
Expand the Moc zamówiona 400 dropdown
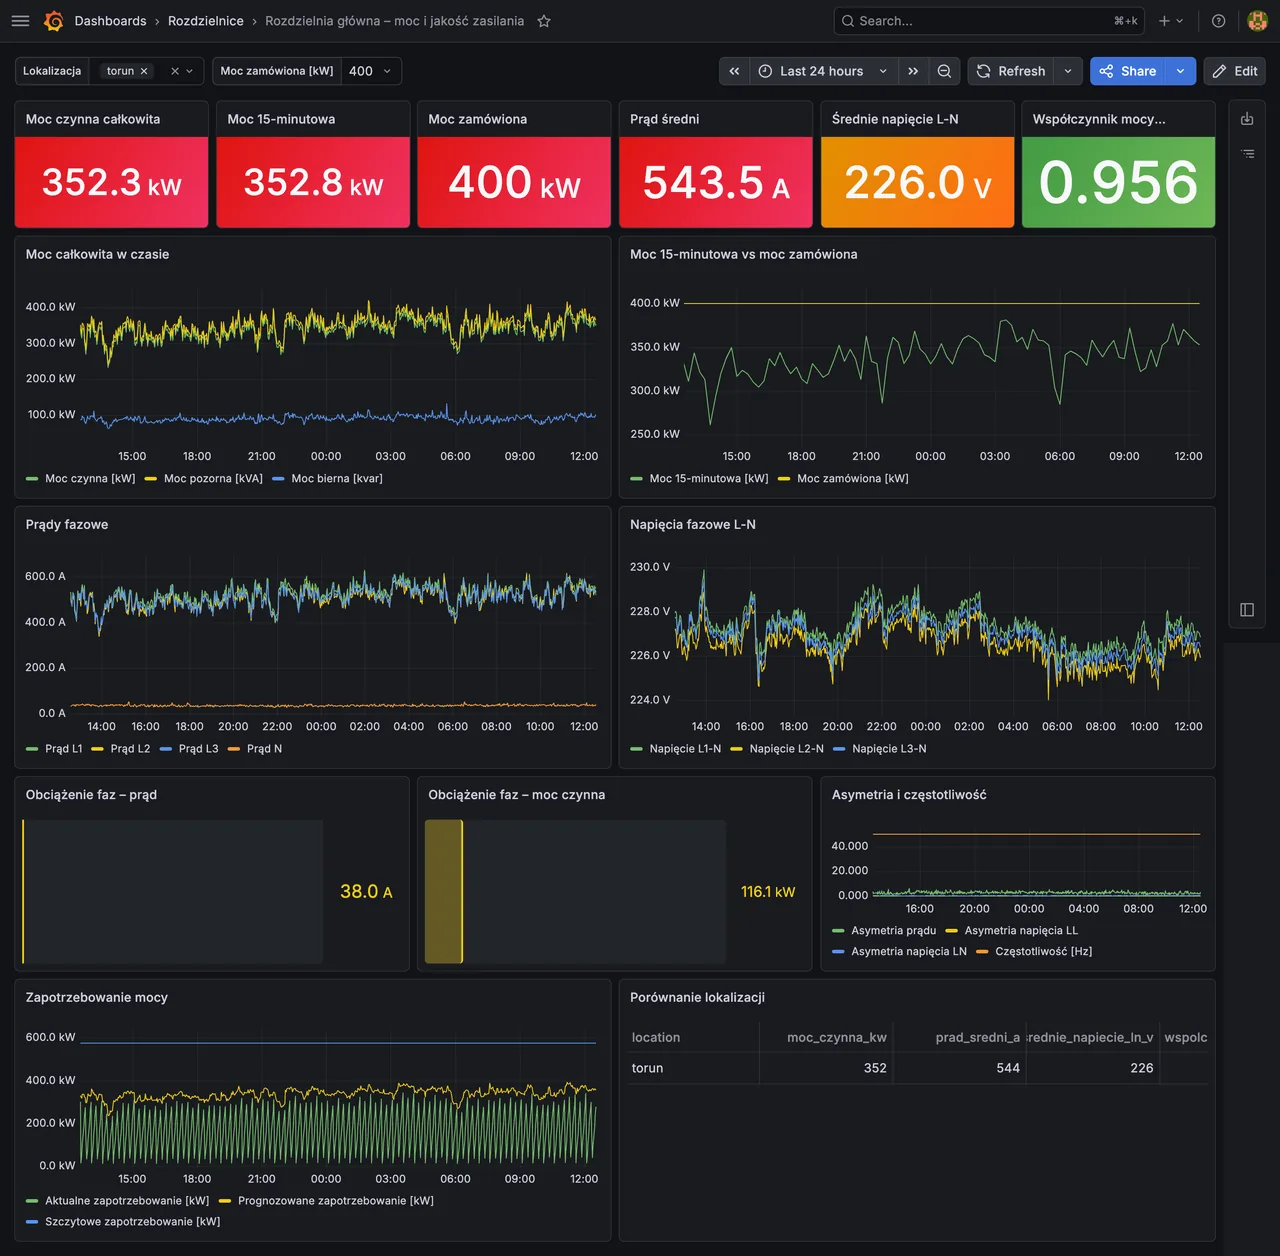(372, 71)
